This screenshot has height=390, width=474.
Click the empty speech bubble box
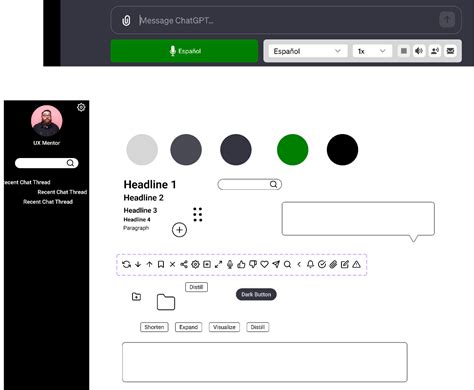tap(358, 219)
